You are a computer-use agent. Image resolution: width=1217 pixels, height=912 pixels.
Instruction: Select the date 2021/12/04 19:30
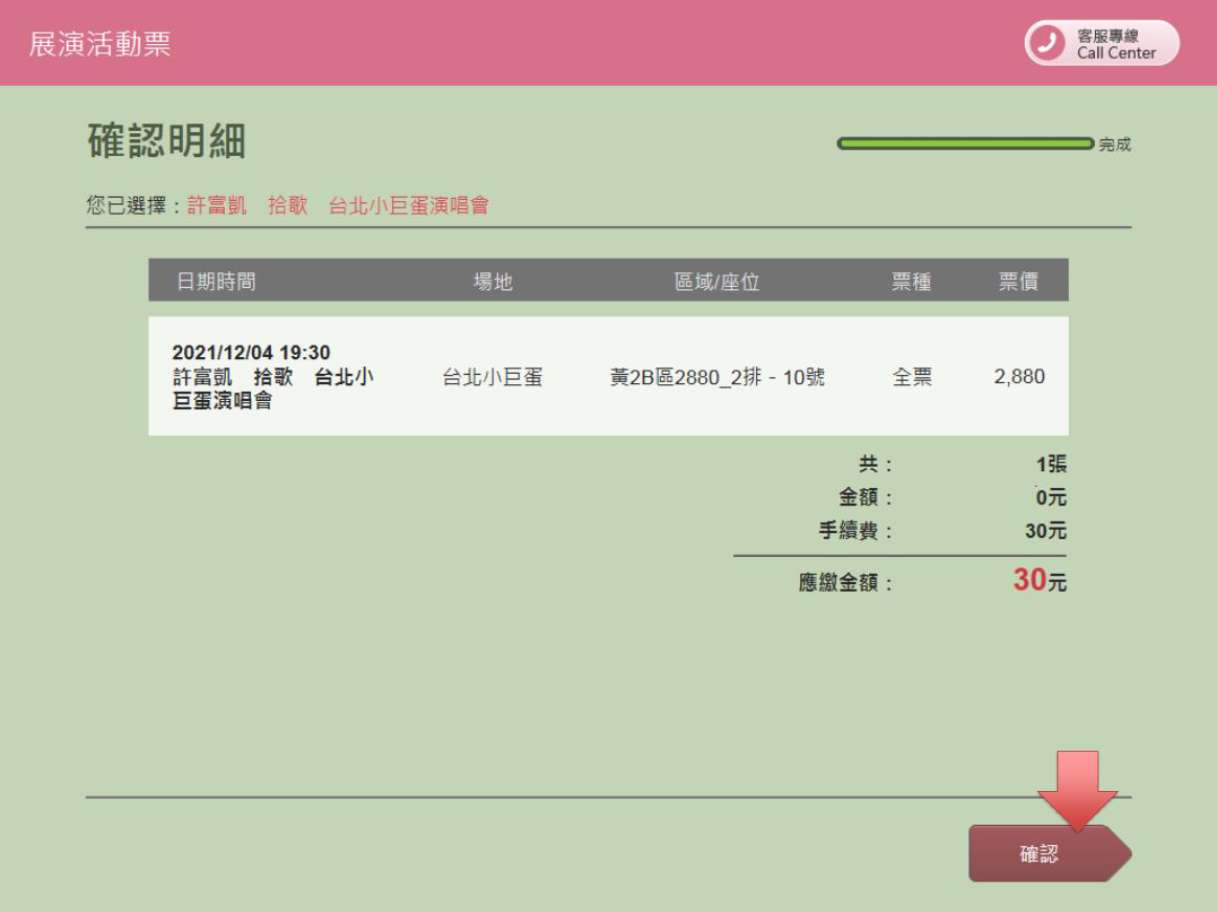pos(251,353)
